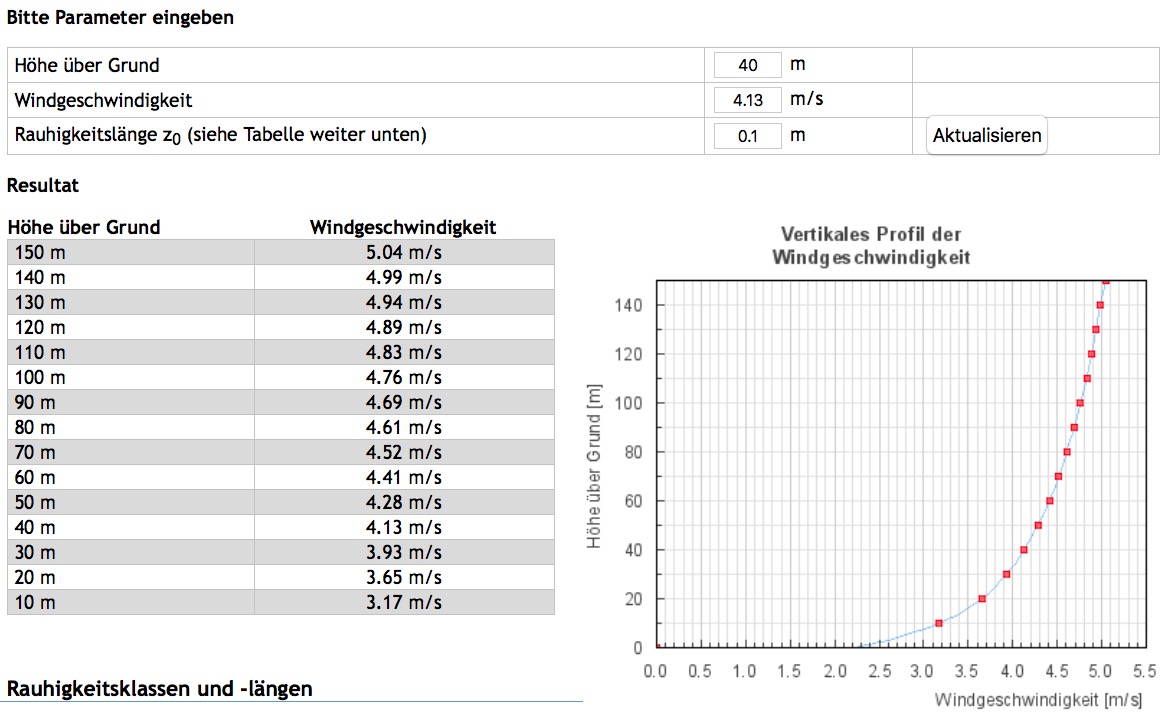Click the Windgeschwindigkeit column header in results
The image size is (1169, 716).
(403, 227)
